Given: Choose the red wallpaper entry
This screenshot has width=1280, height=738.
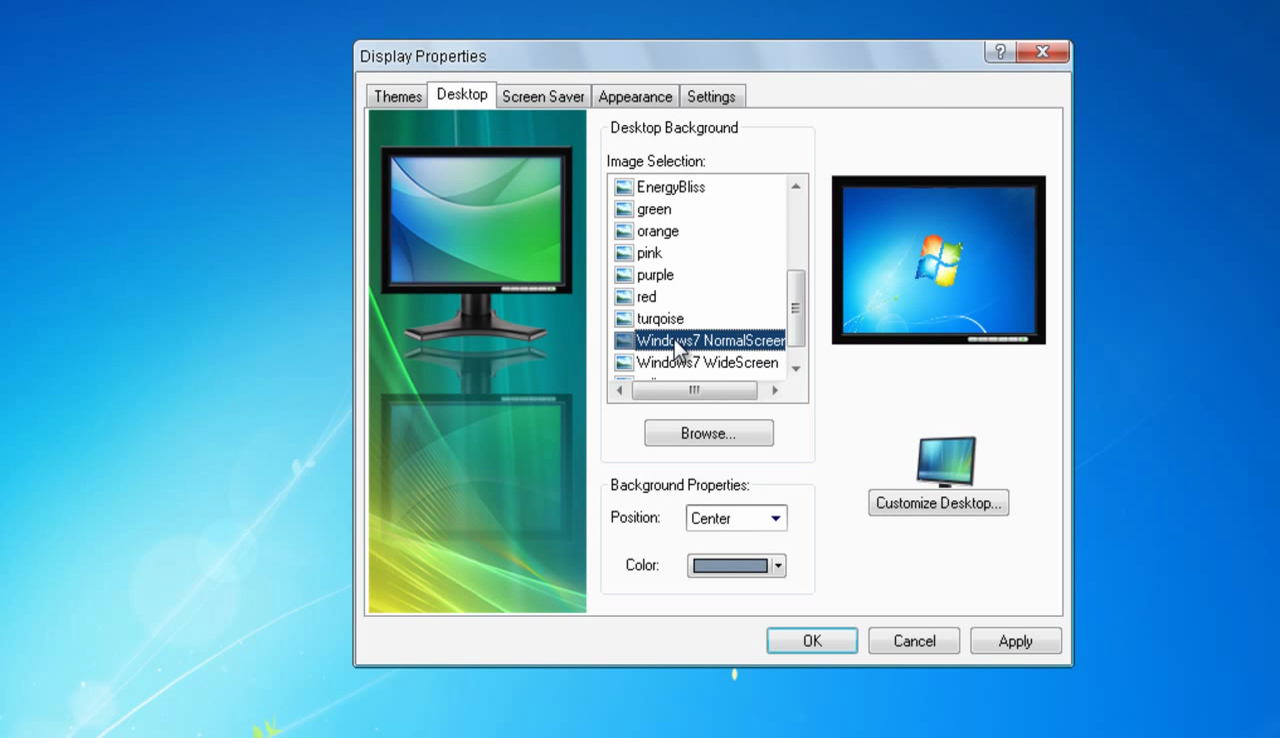Looking at the screenshot, I should point(646,297).
